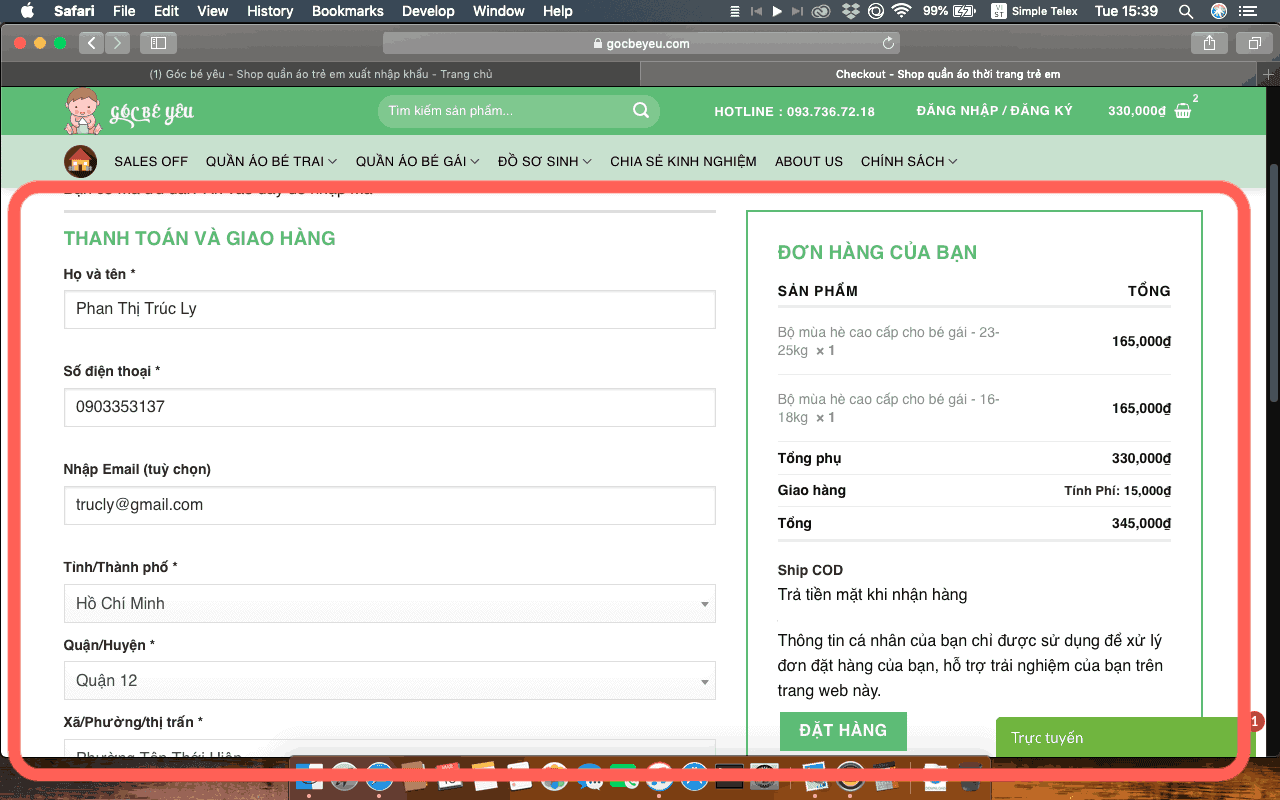The width and height of the screenshot is (1280, 800).
Task: Click the Họ và tên input field
Action: click(389, 309)
